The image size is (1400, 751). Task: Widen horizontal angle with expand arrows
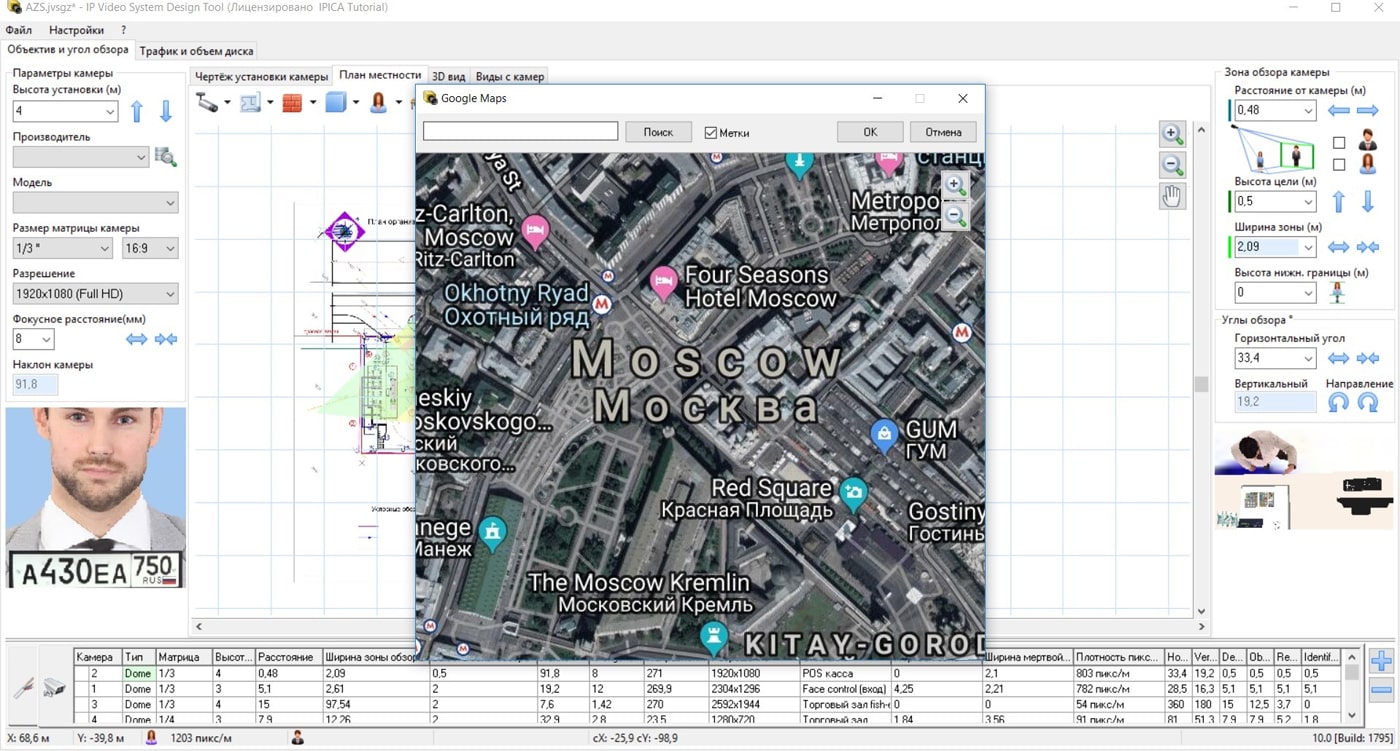click(1339, 358)
